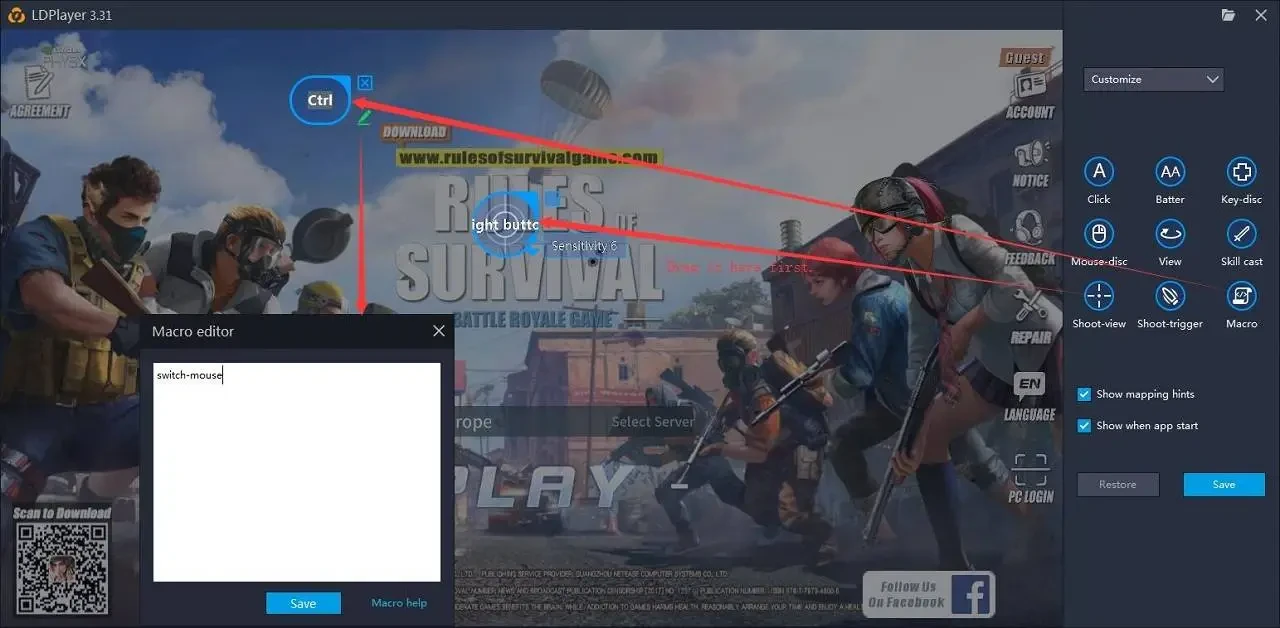Select the Shoot-view tool
This screenshot has width=1280, height=628.
click(x=1099, y=296)
